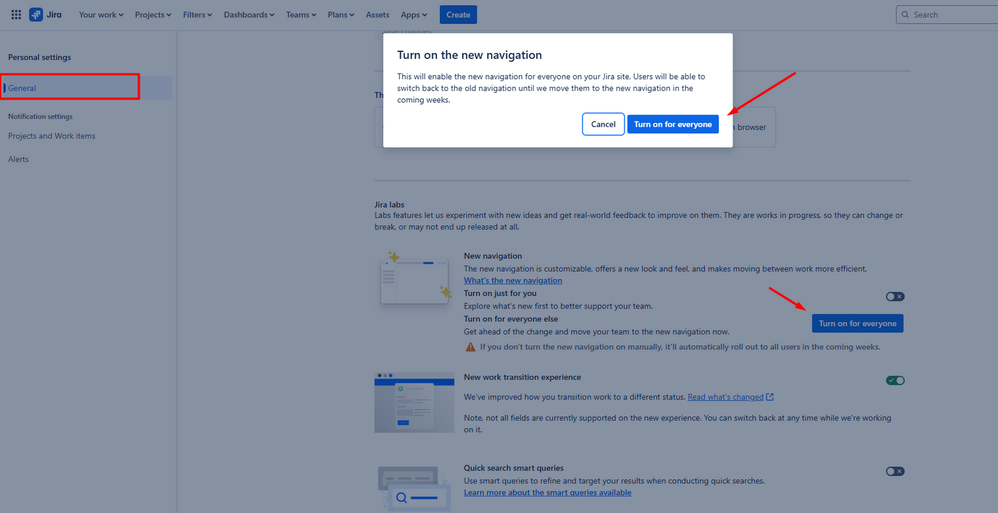Image resolution: width=998 pixels, height=513 pixels.
Task: Click the Search input field
Action: click(x=947, y=15)
